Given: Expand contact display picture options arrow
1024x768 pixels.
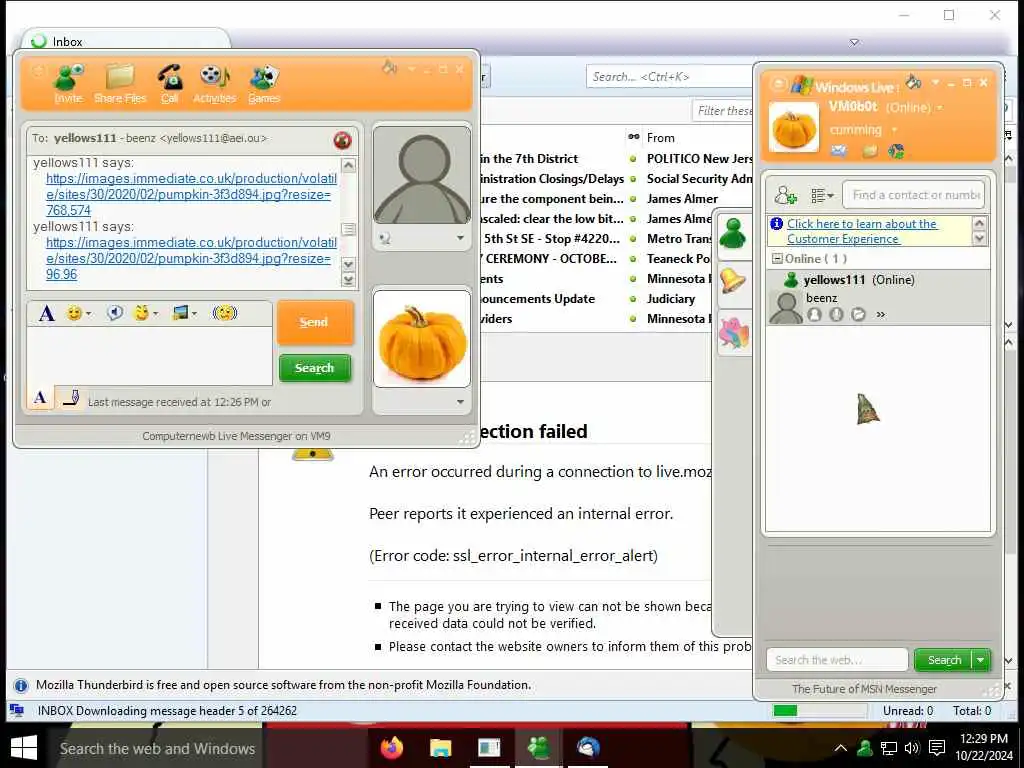Looking at the screenshot, I should (x=460, y=238).
